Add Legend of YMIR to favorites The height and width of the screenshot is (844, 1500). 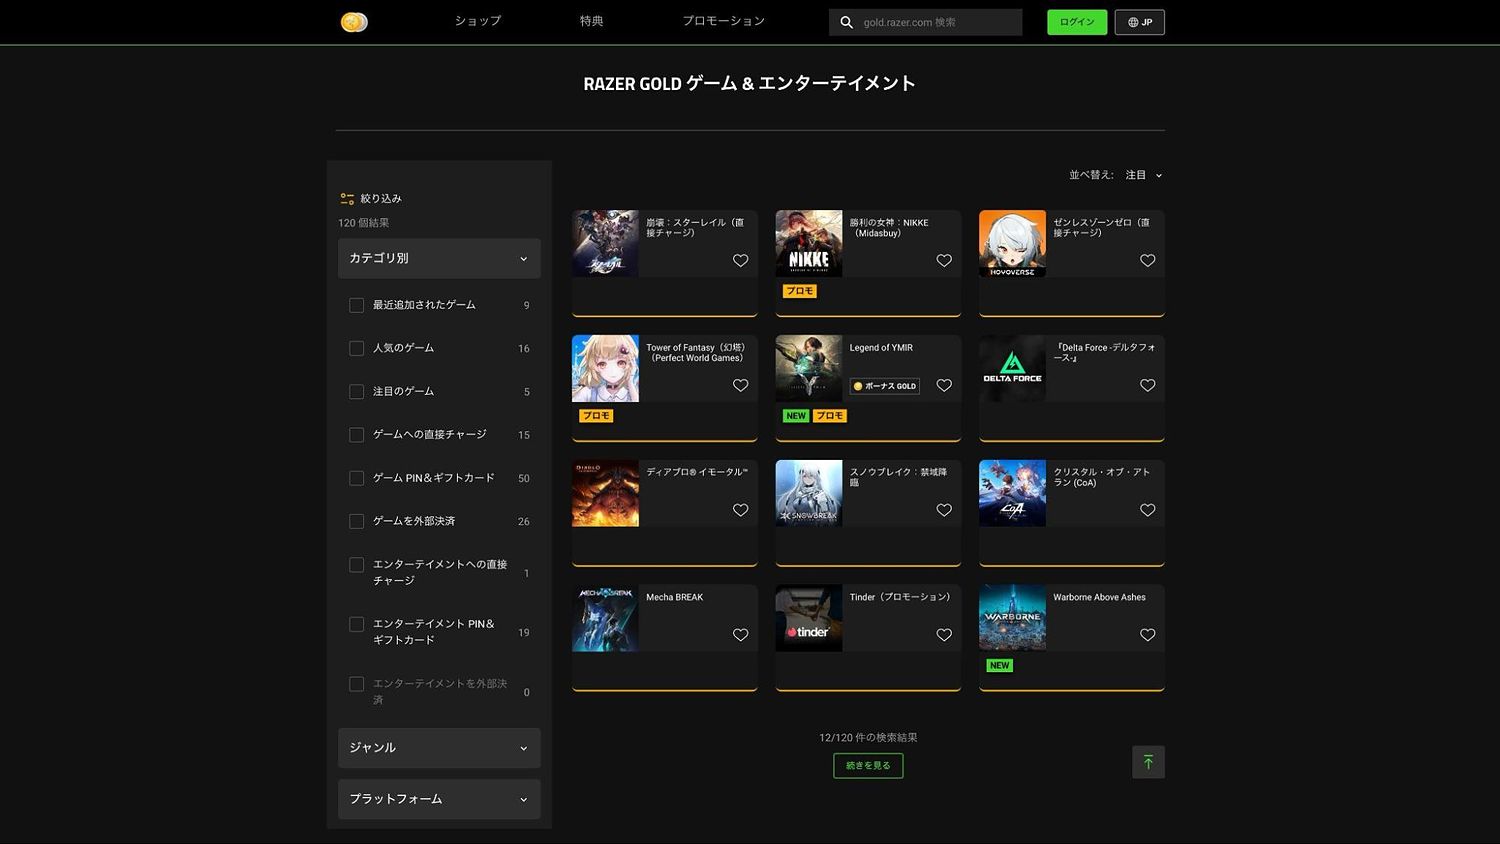944,386
